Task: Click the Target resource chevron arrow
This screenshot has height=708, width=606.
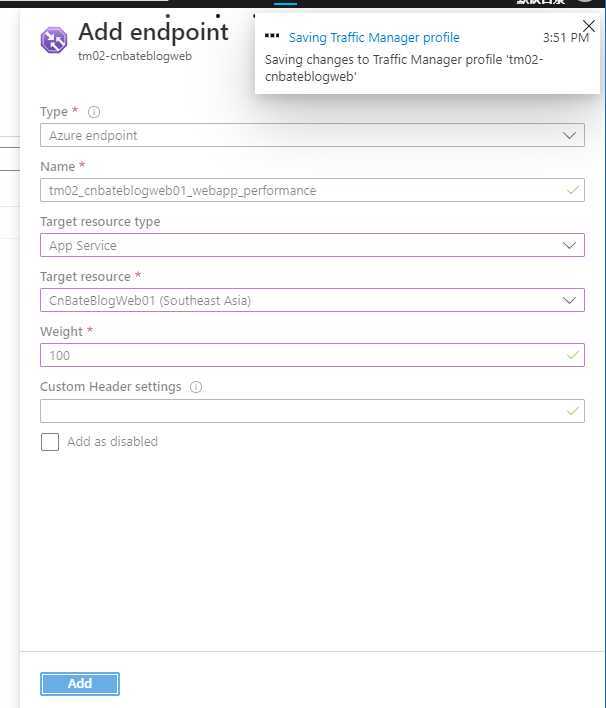Action: (x=569, y=300)
